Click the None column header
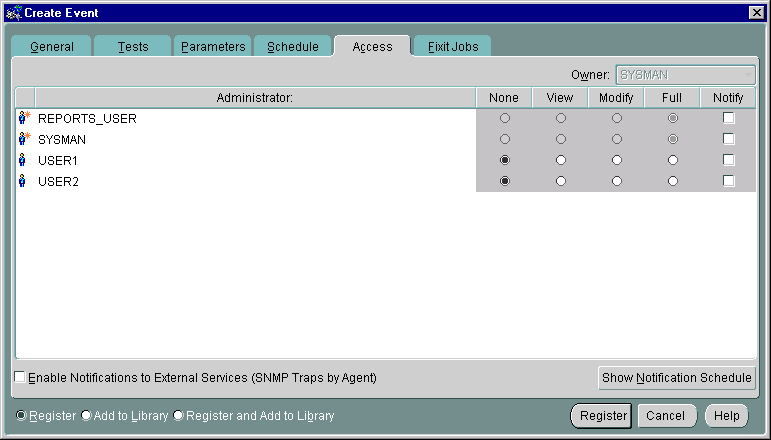Image resolution: width=771 pixels, height=440 pixels. pyautogui.click(x=504, y=97)
